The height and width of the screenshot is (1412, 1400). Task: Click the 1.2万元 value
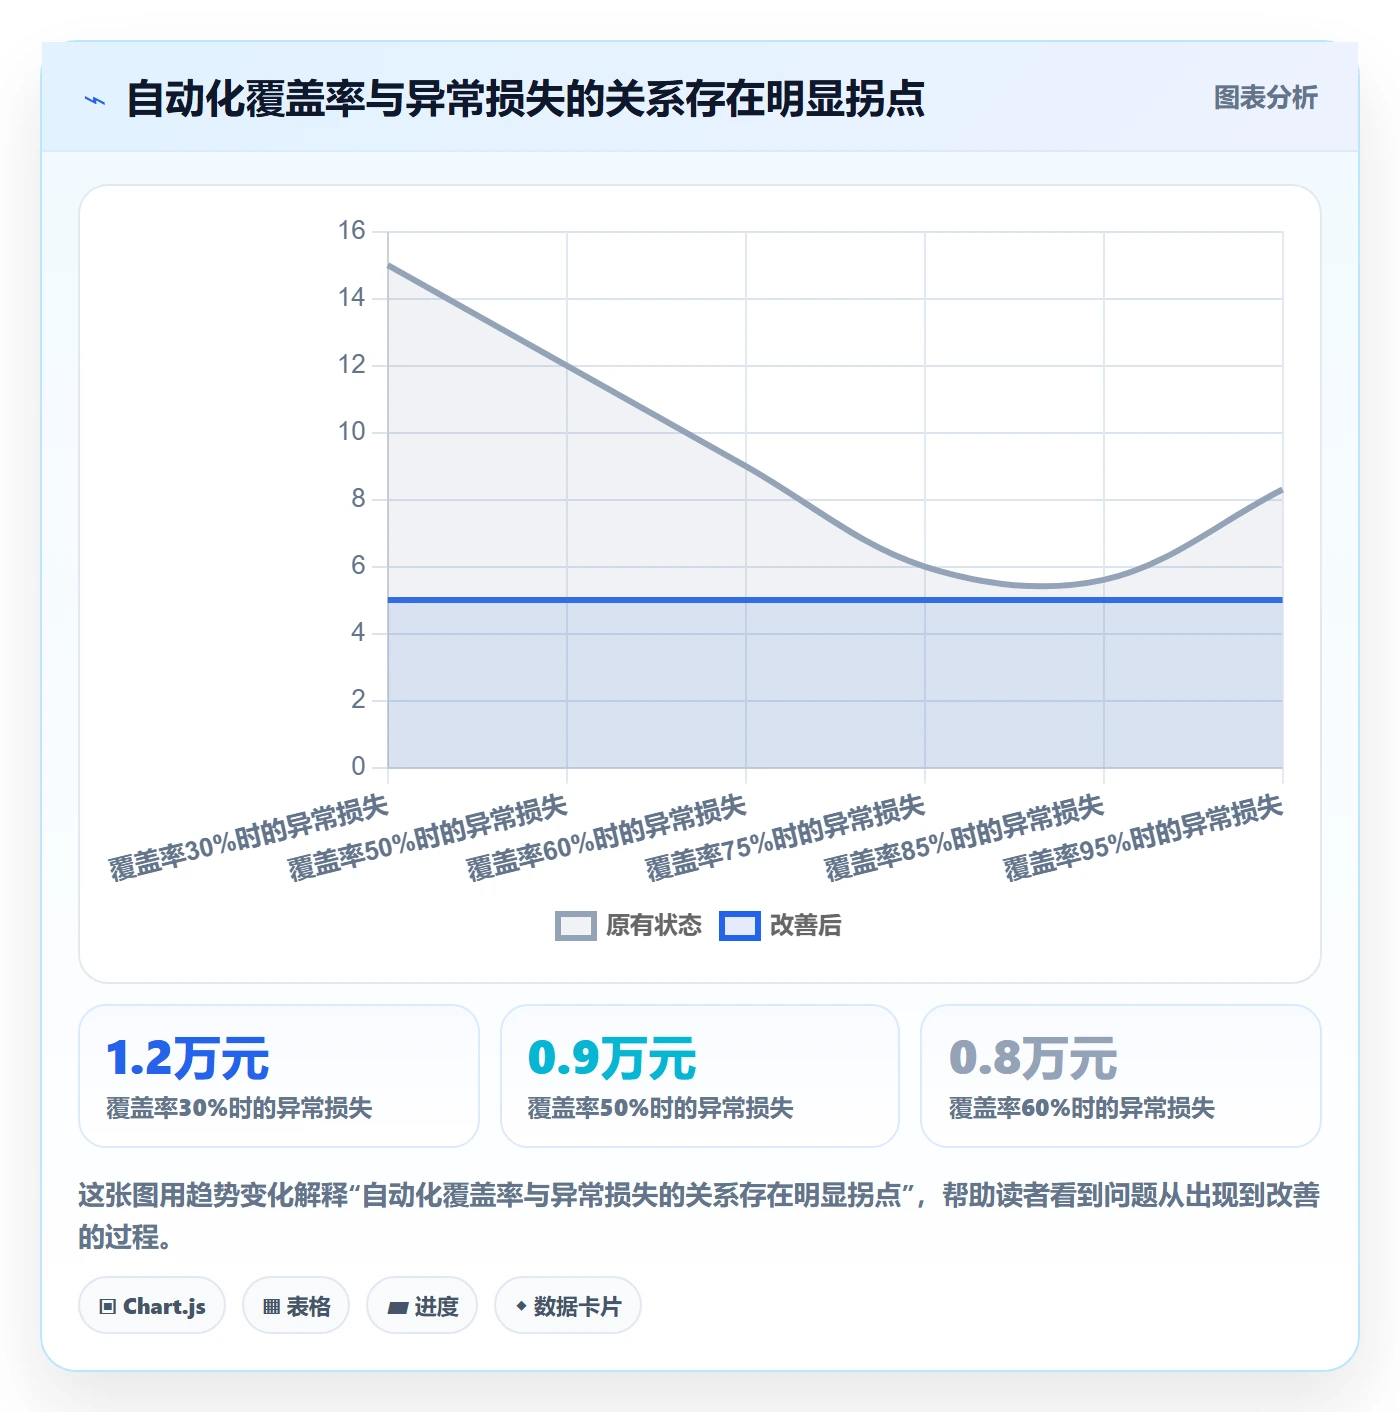point(188,1058)
